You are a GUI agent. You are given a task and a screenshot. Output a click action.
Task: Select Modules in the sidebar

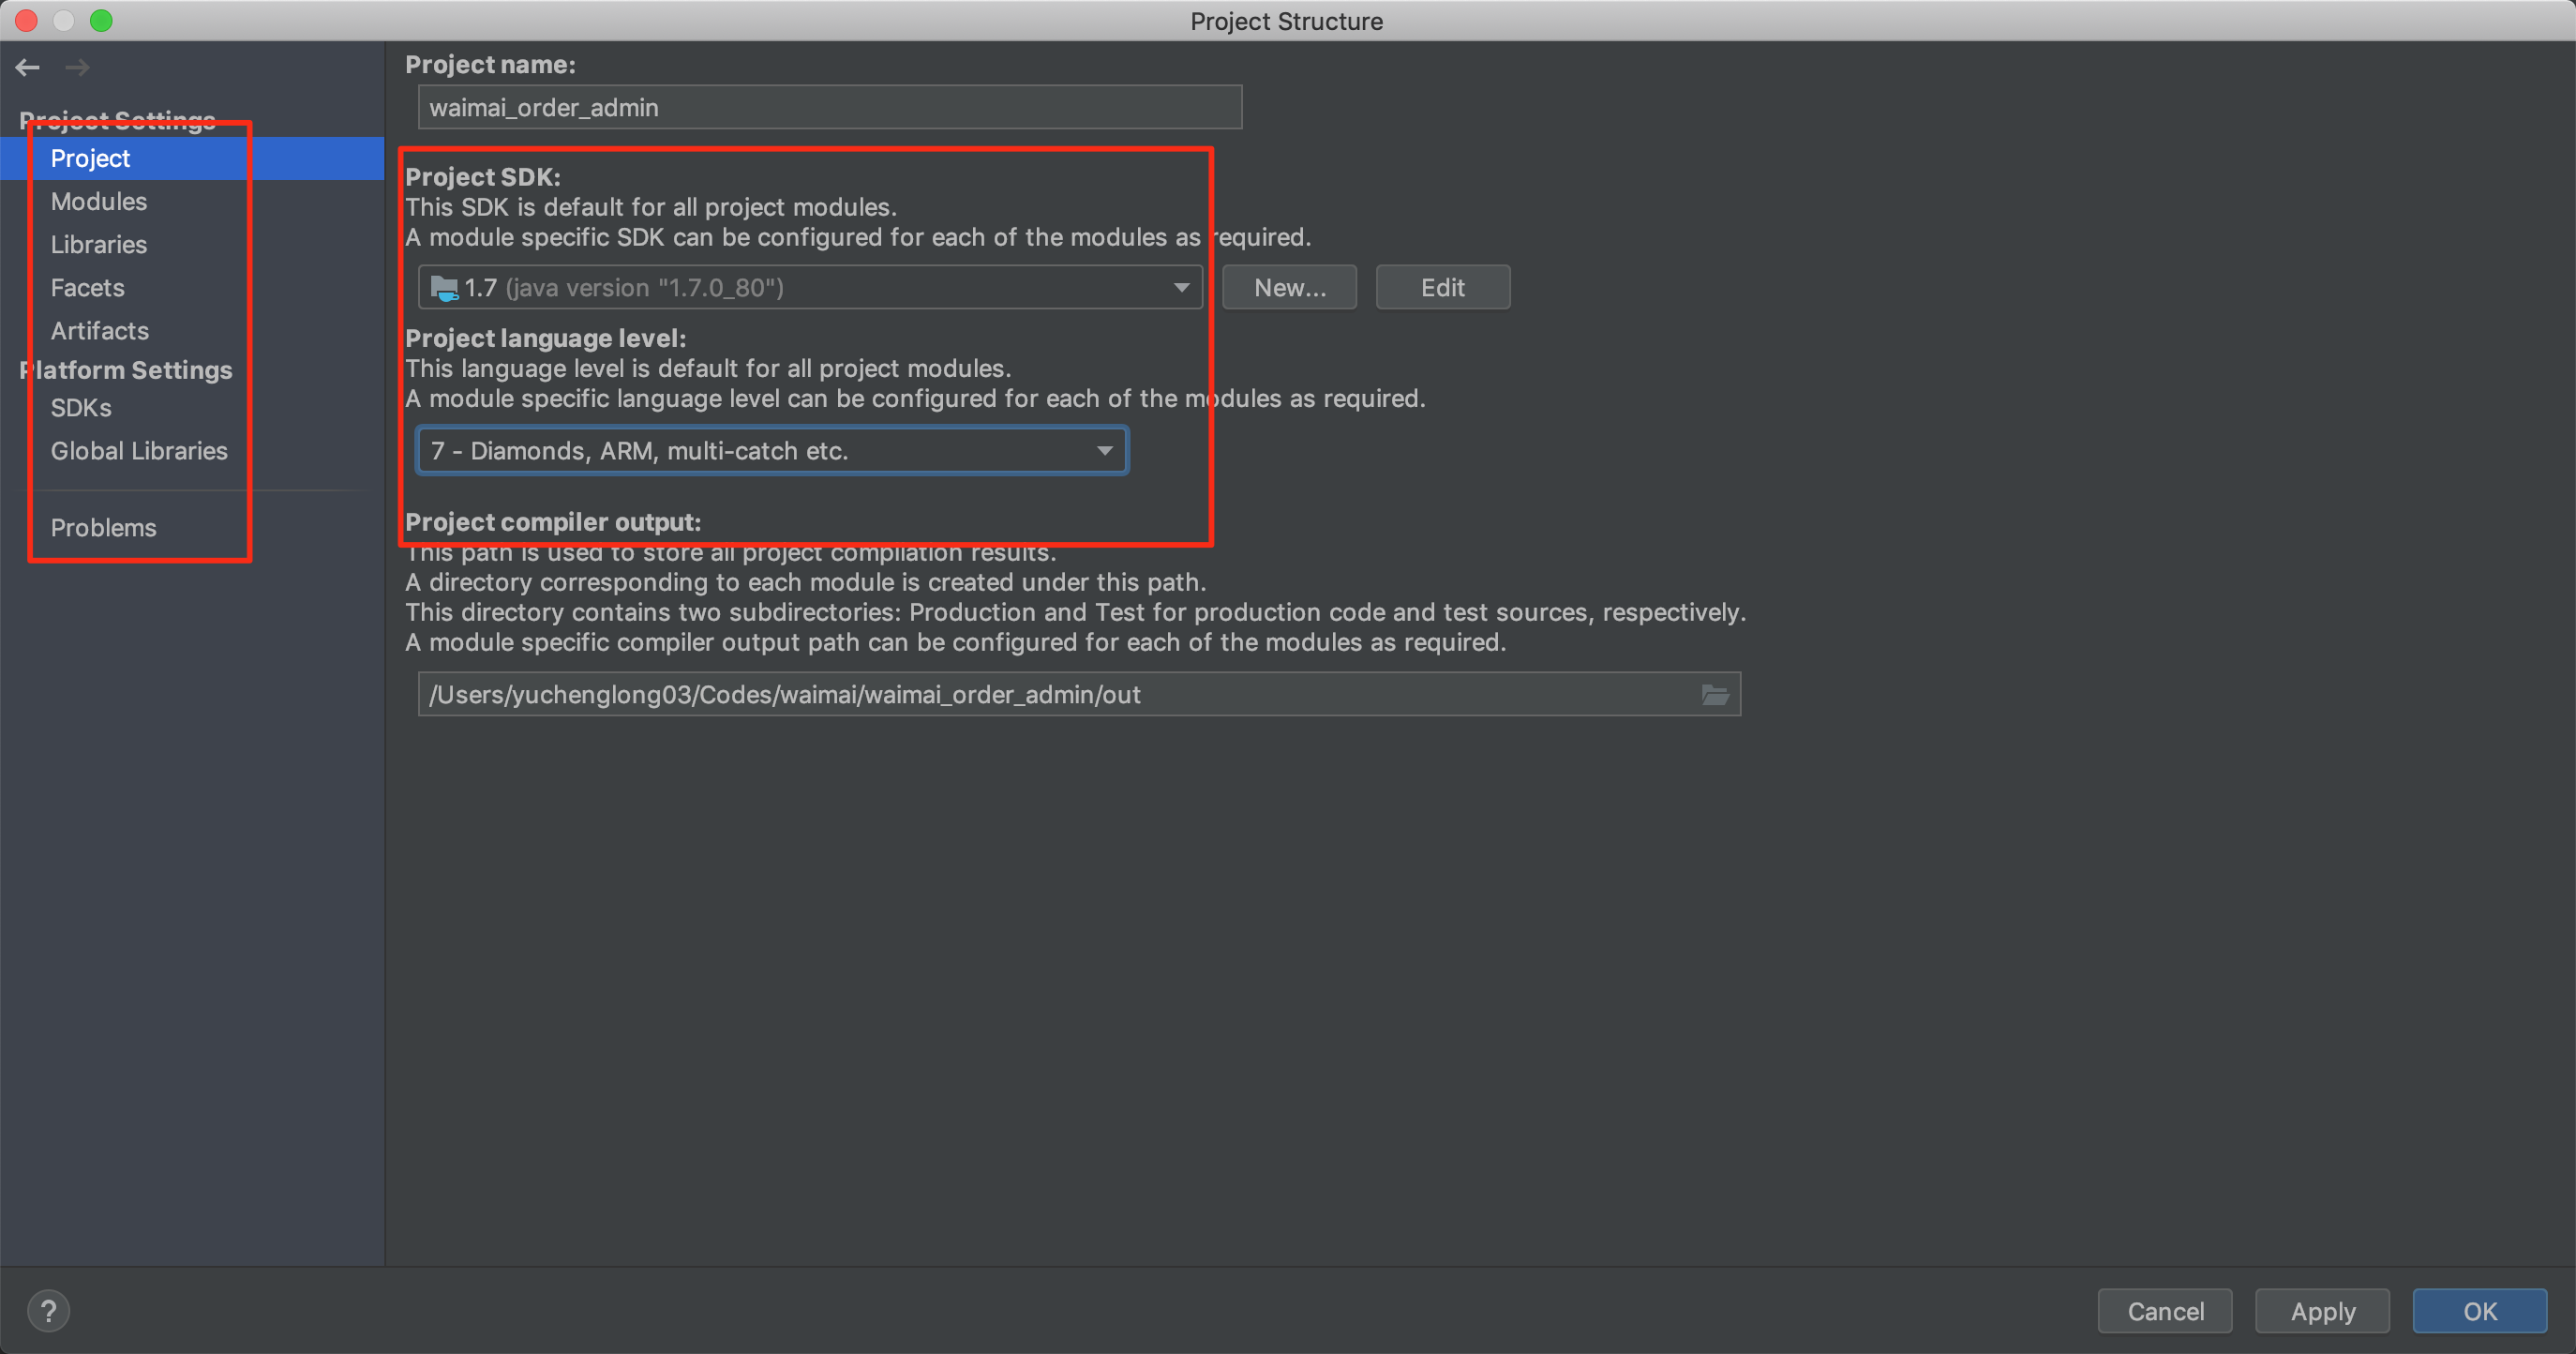[99, 201]
